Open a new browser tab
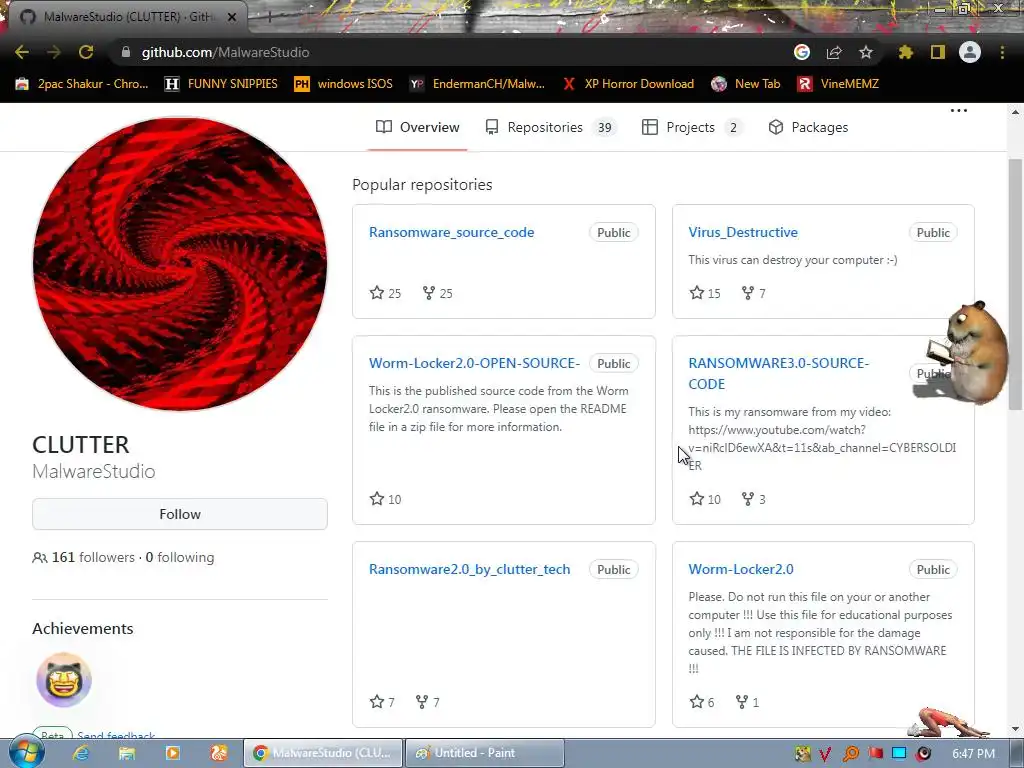 (269, 18)
